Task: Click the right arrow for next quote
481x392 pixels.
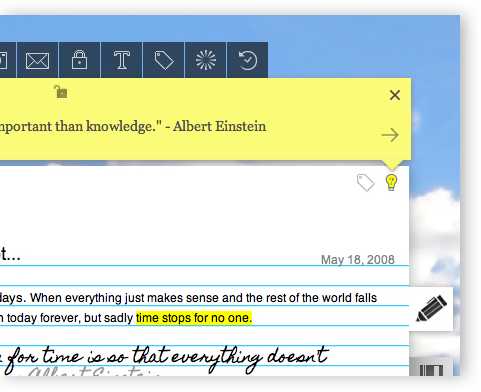Action: (390, 135)
